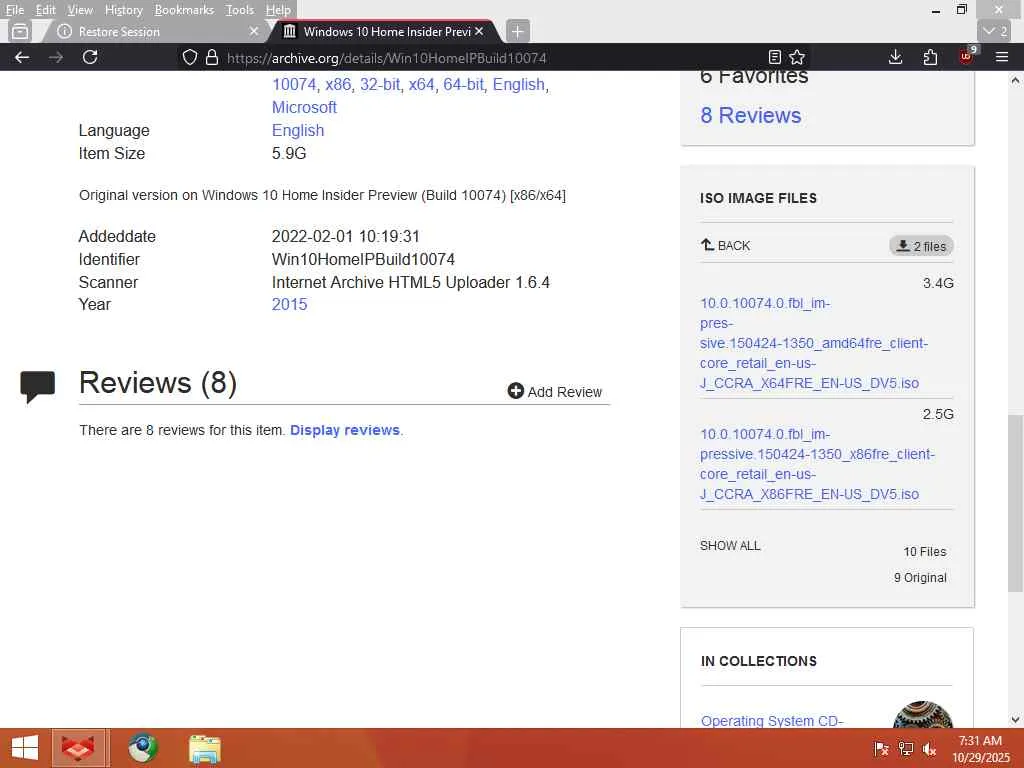Open the Operating System CD- collection link
Screen dimensions: 1024x768
(772, 720)
